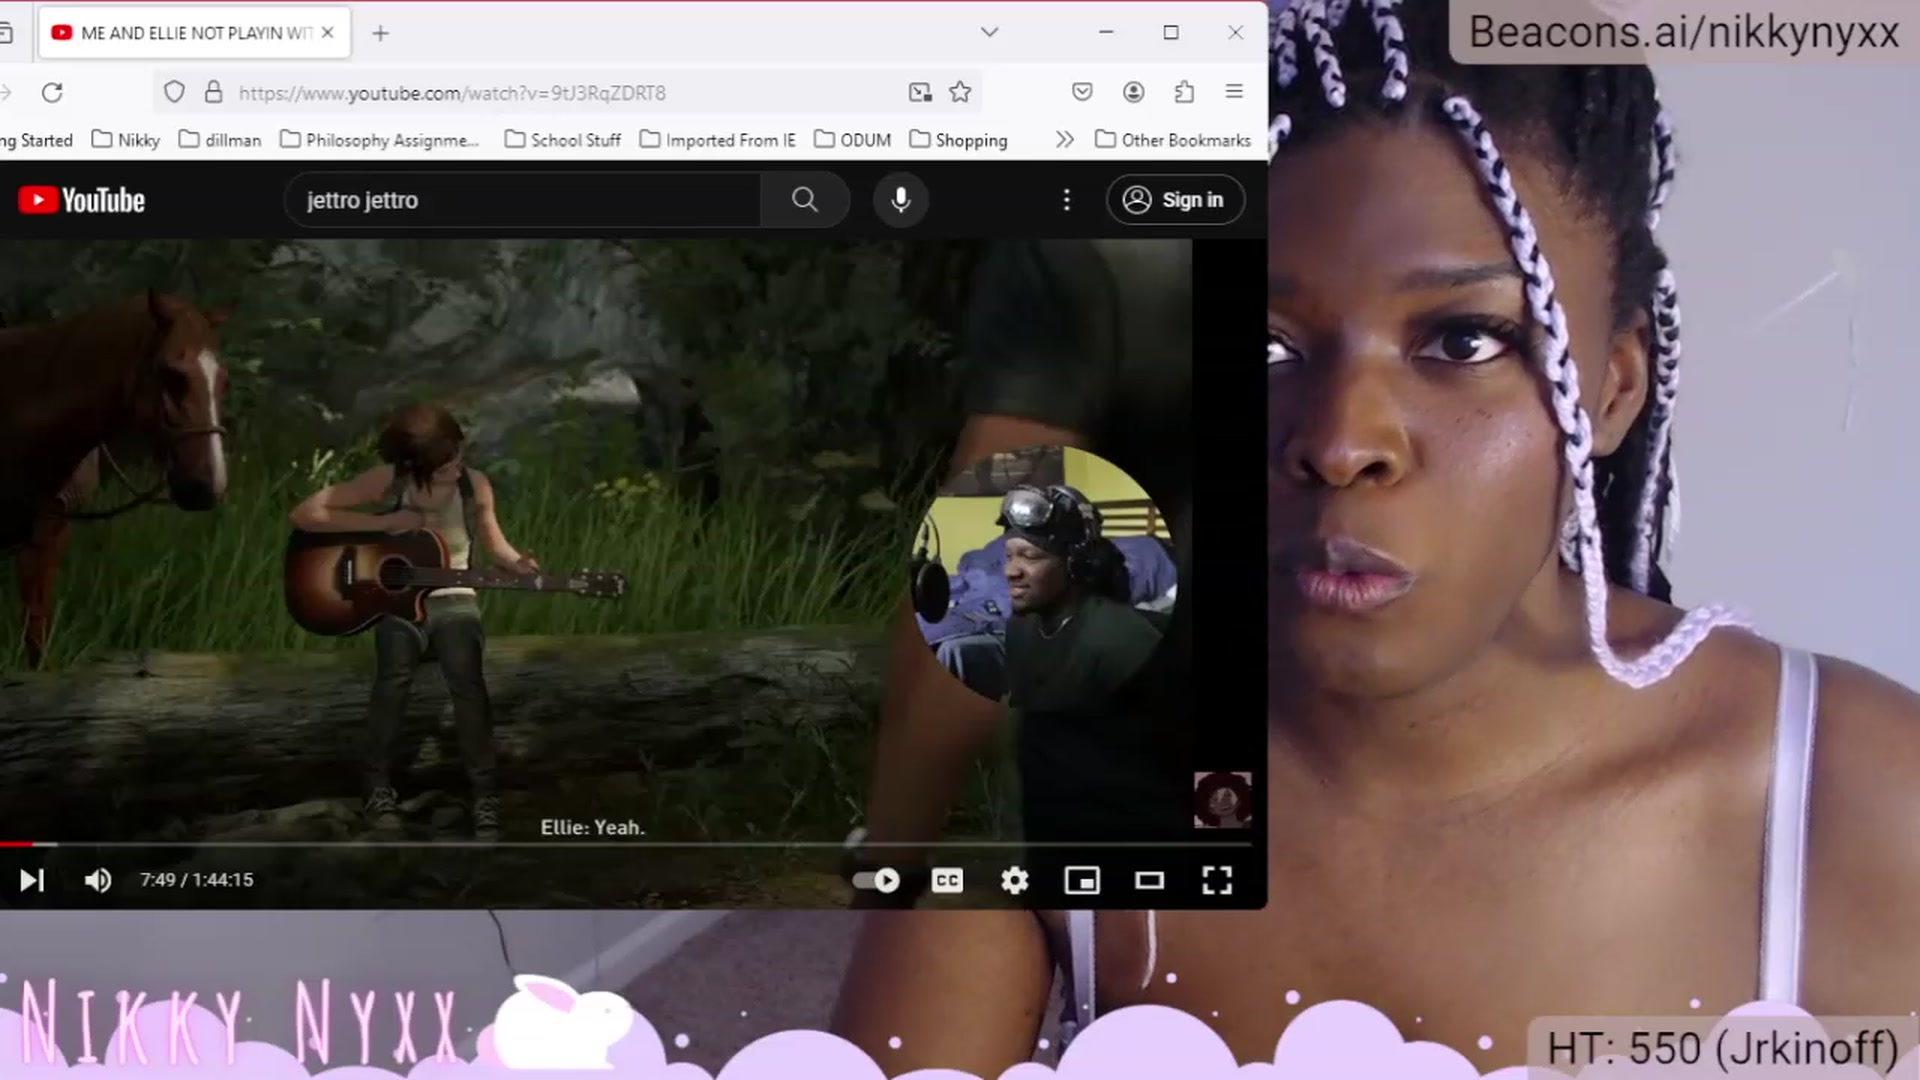Click the address bar URL

pos(452,93)
